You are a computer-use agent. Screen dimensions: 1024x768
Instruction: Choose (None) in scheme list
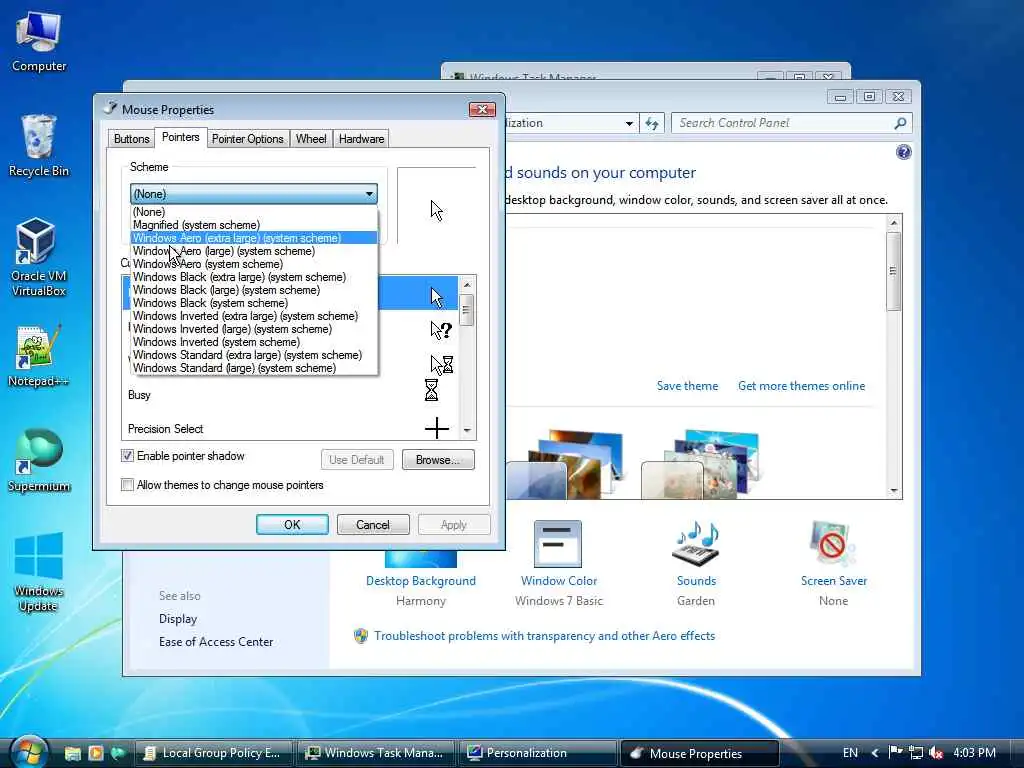click(x=254, y=212)
